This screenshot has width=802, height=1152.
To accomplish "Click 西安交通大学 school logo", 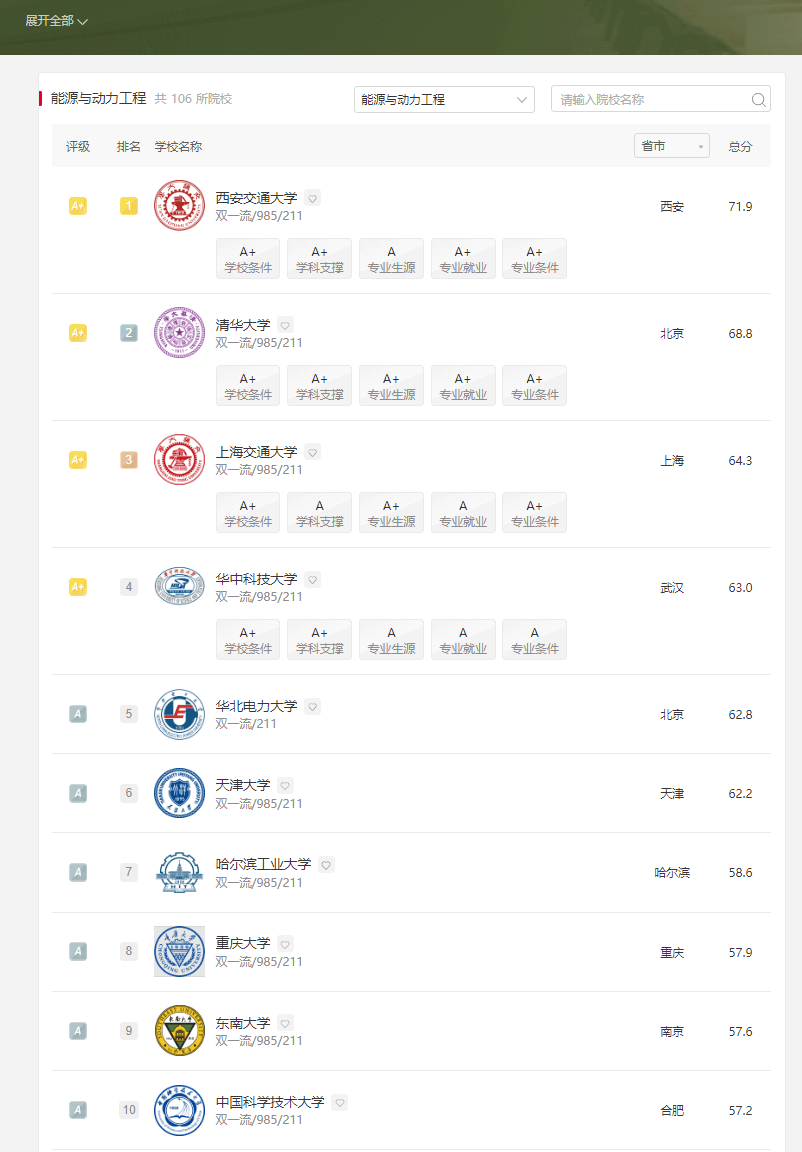I will click(x=179, y=206).
